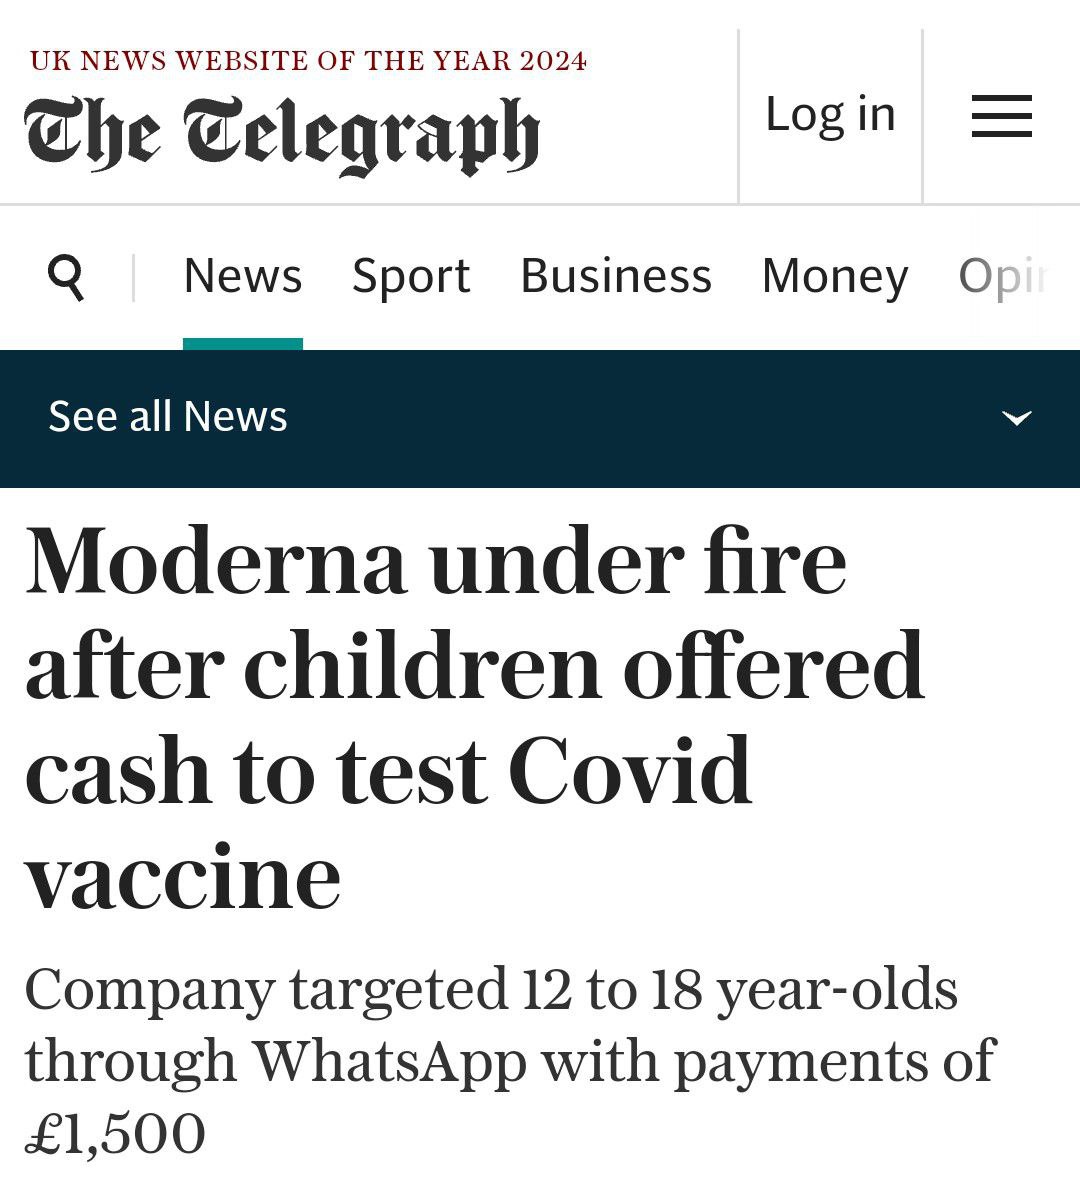Expand the See all News chevron
This screenshot has width=1080, height=1184.
1016,417
